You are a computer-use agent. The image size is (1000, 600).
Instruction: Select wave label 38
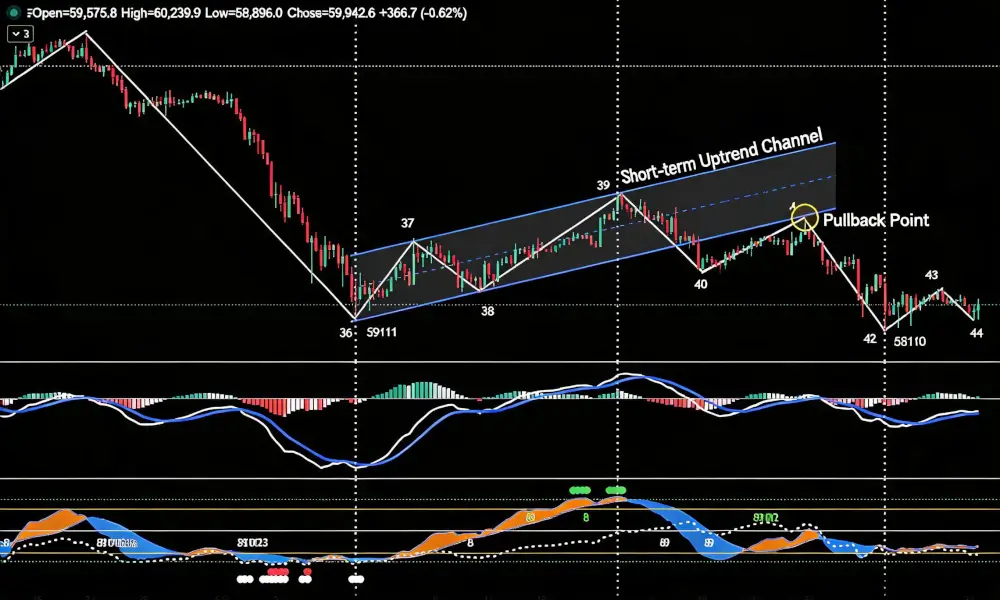487,311
